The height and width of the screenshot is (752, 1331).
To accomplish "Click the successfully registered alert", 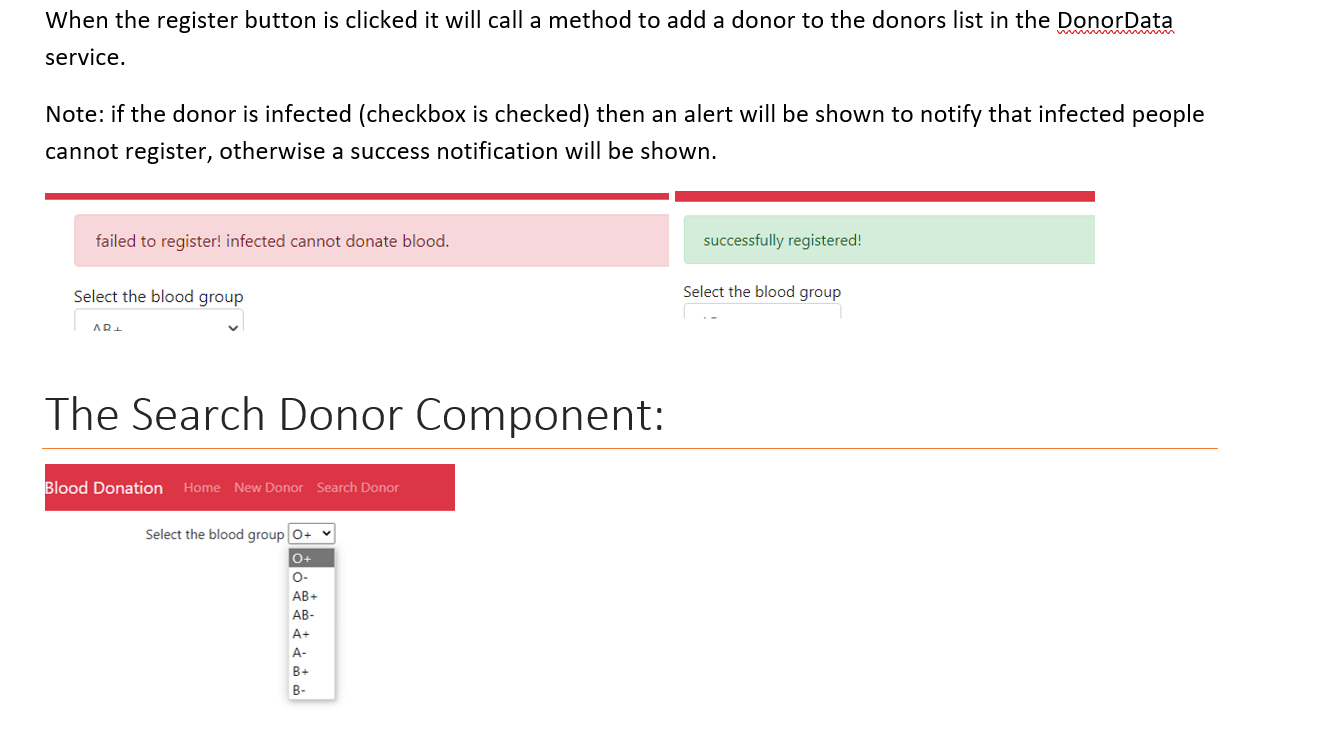I will click(x=888, y=239).
